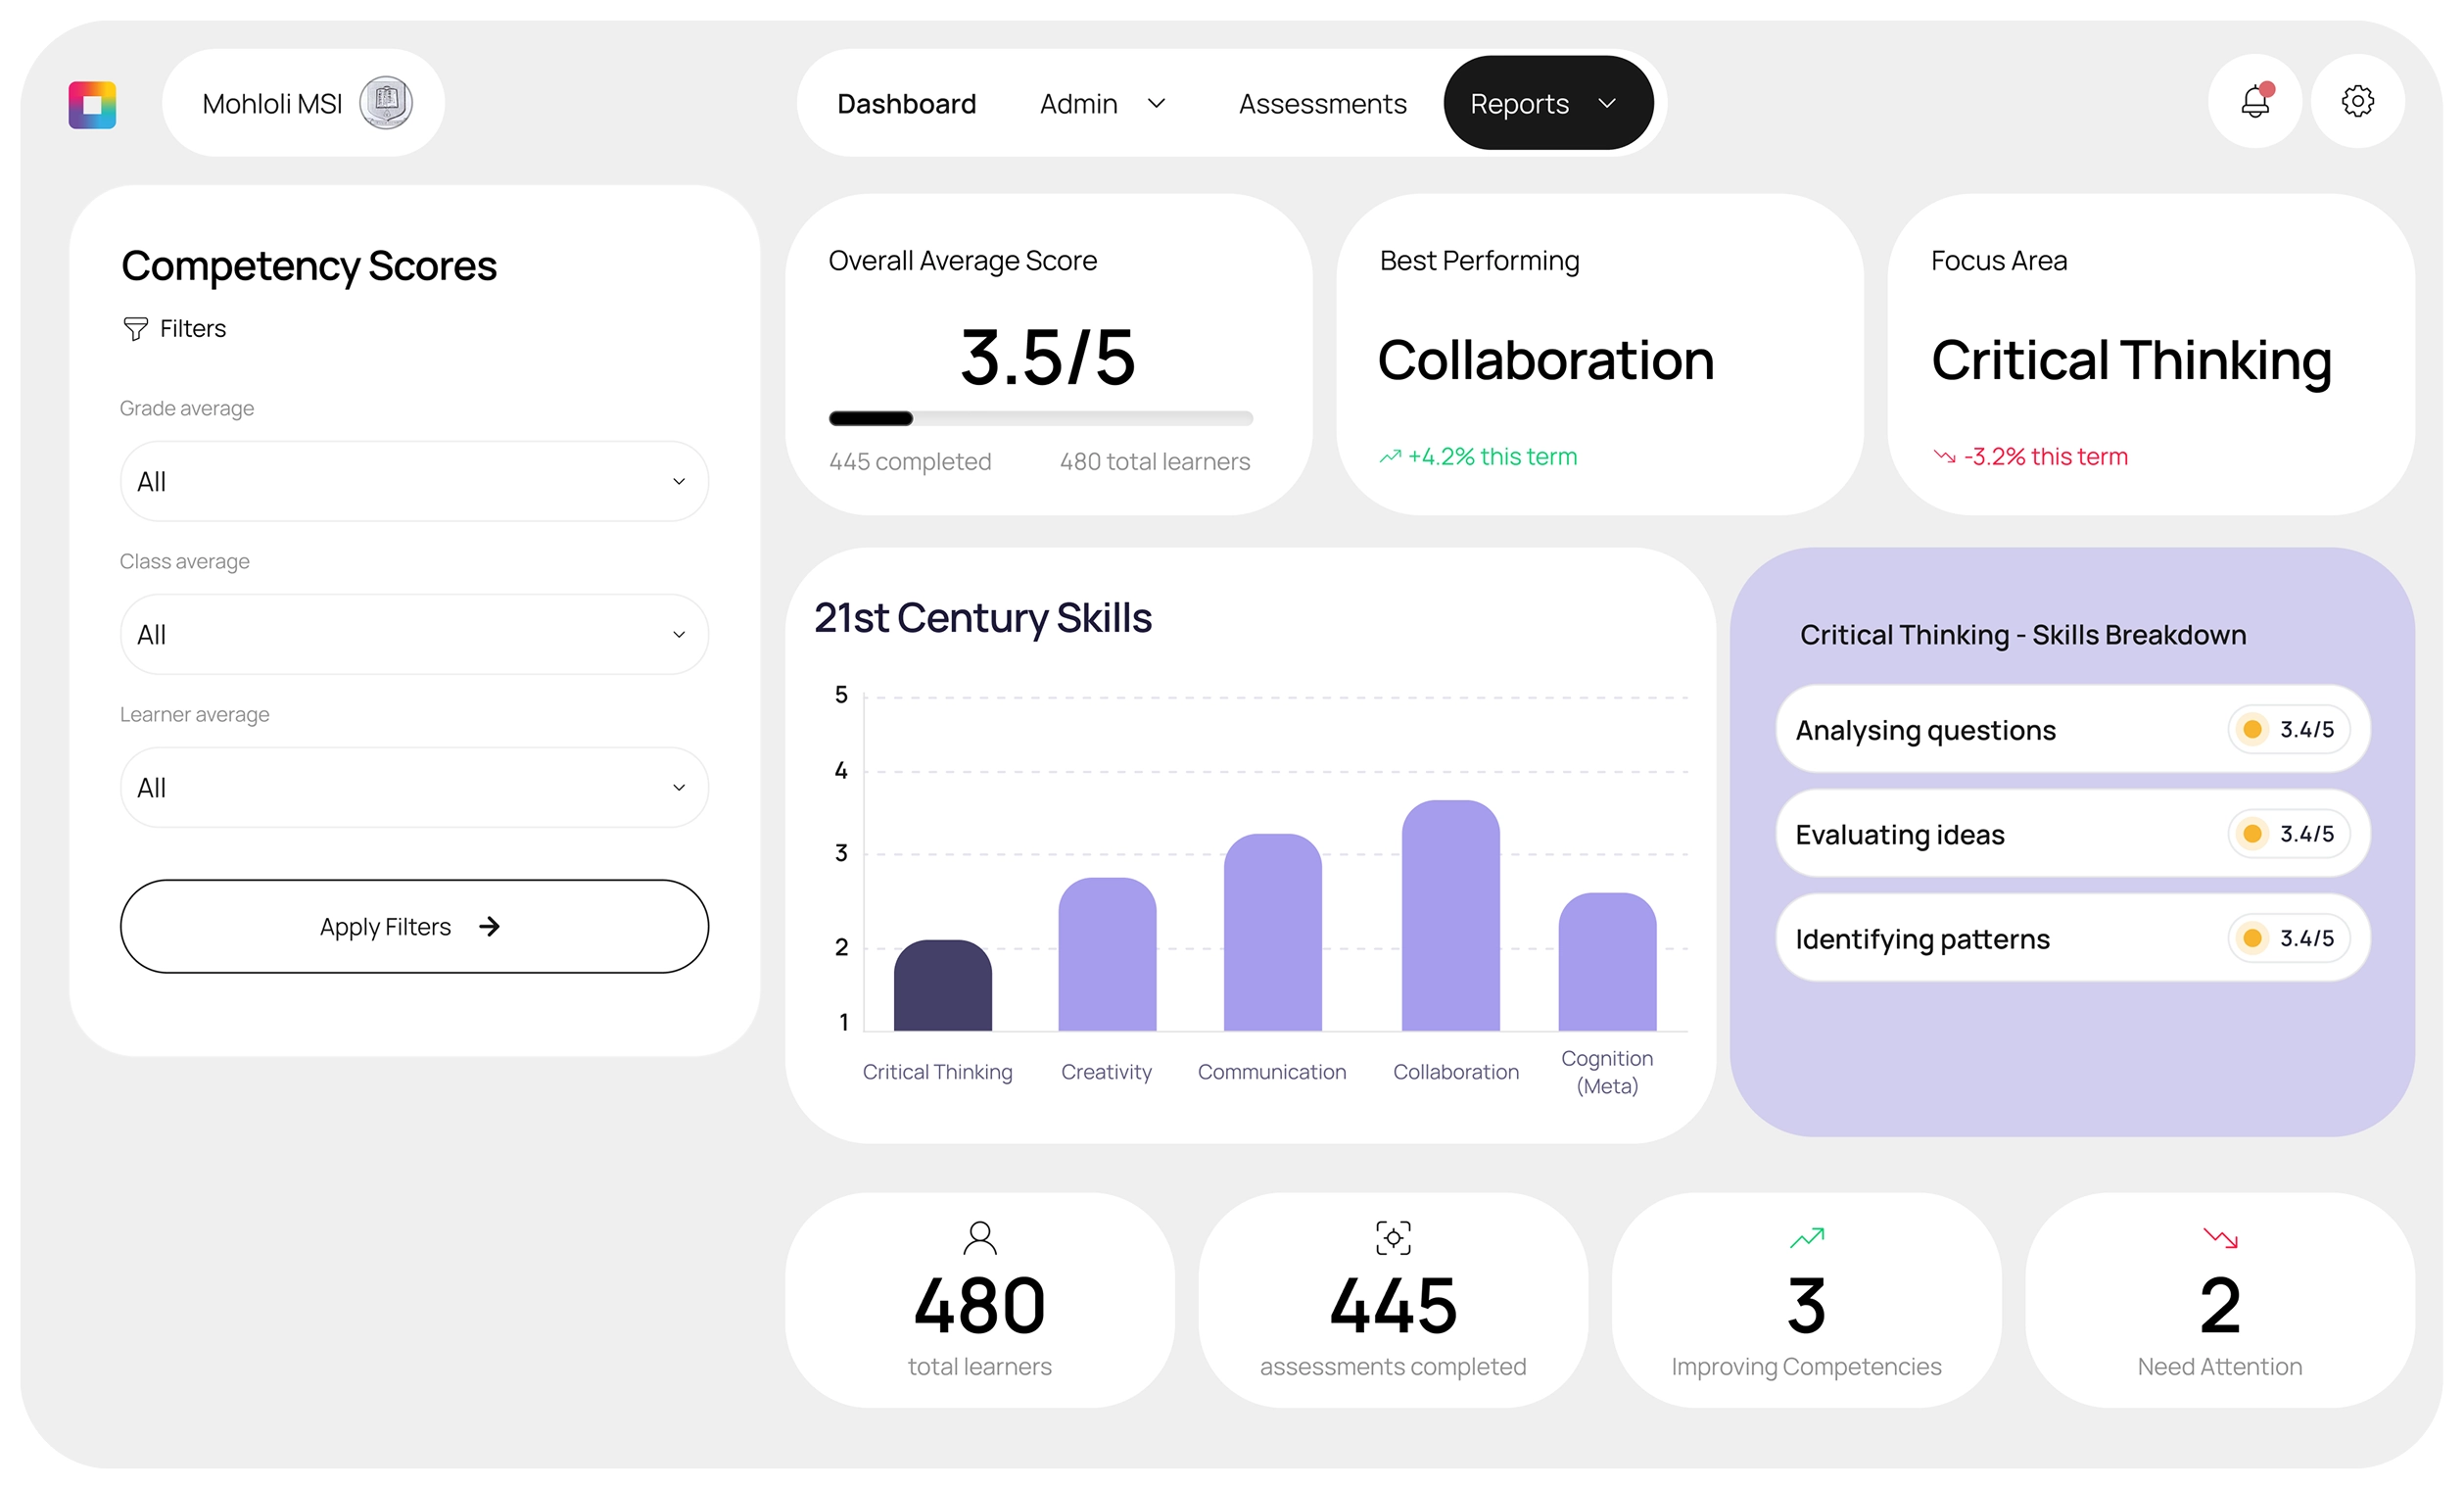Open notifications via the bell icon
Screen dimensions: 2464x1489
(x=2254, y=101)
